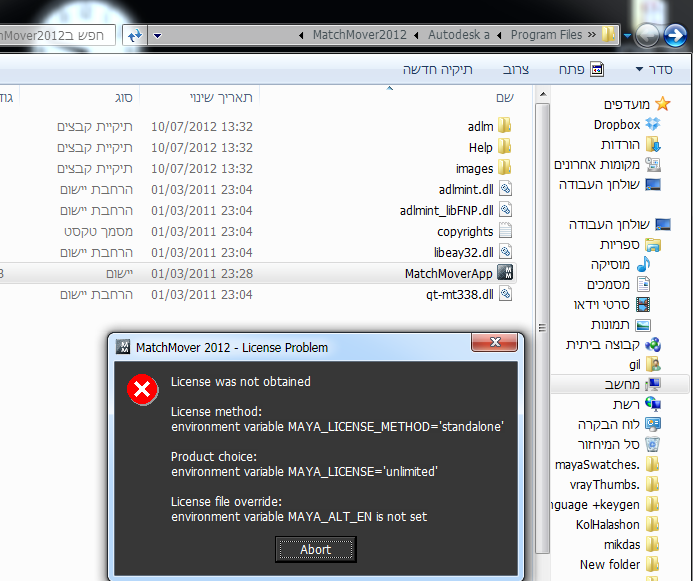Viewport: 693px width, 581px height.
Task: Expand the Organize (סדר) menu dropdown
Action: point(639,69)
